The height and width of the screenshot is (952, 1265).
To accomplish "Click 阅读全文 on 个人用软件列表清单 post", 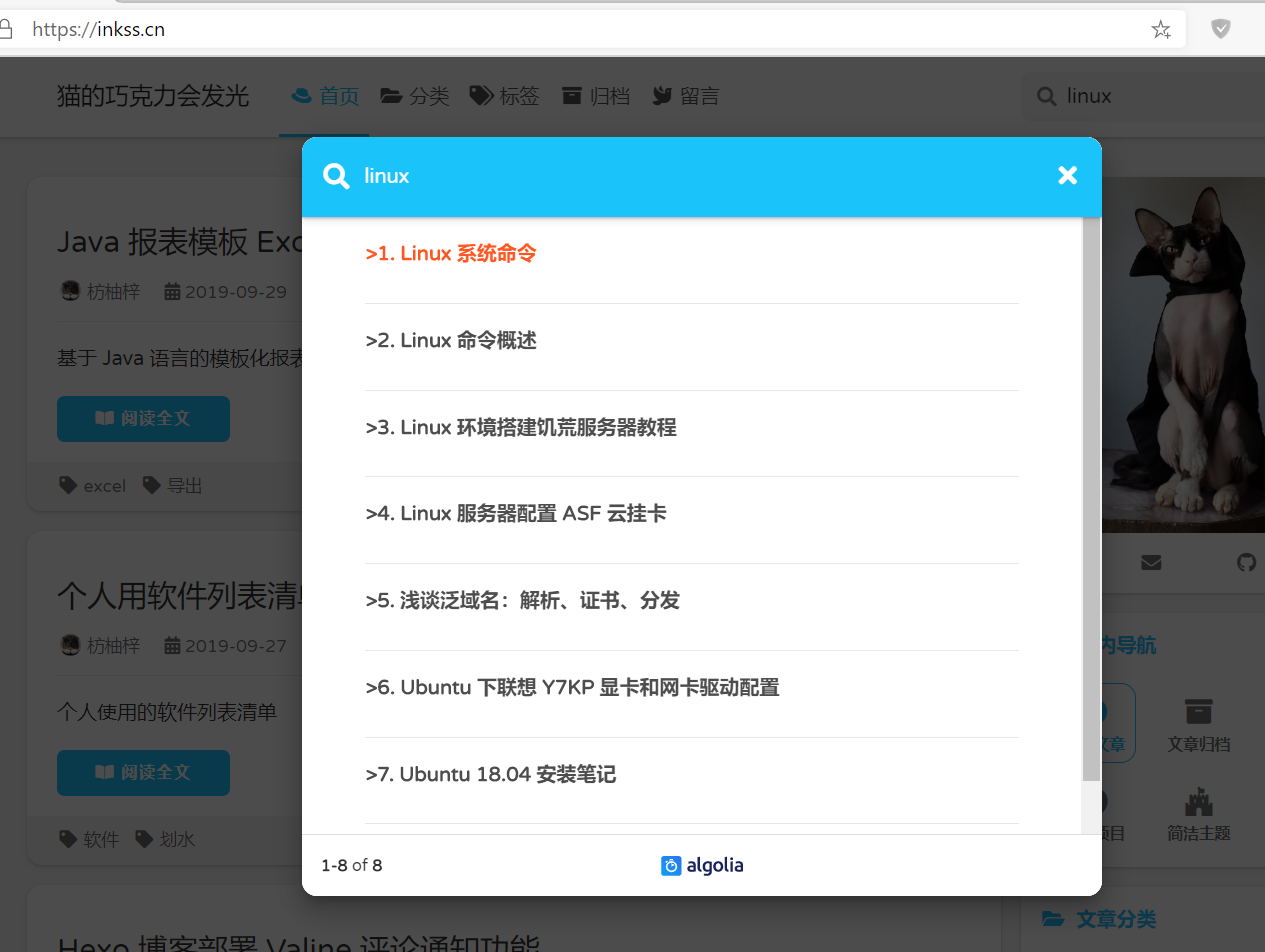I will 143,773.
